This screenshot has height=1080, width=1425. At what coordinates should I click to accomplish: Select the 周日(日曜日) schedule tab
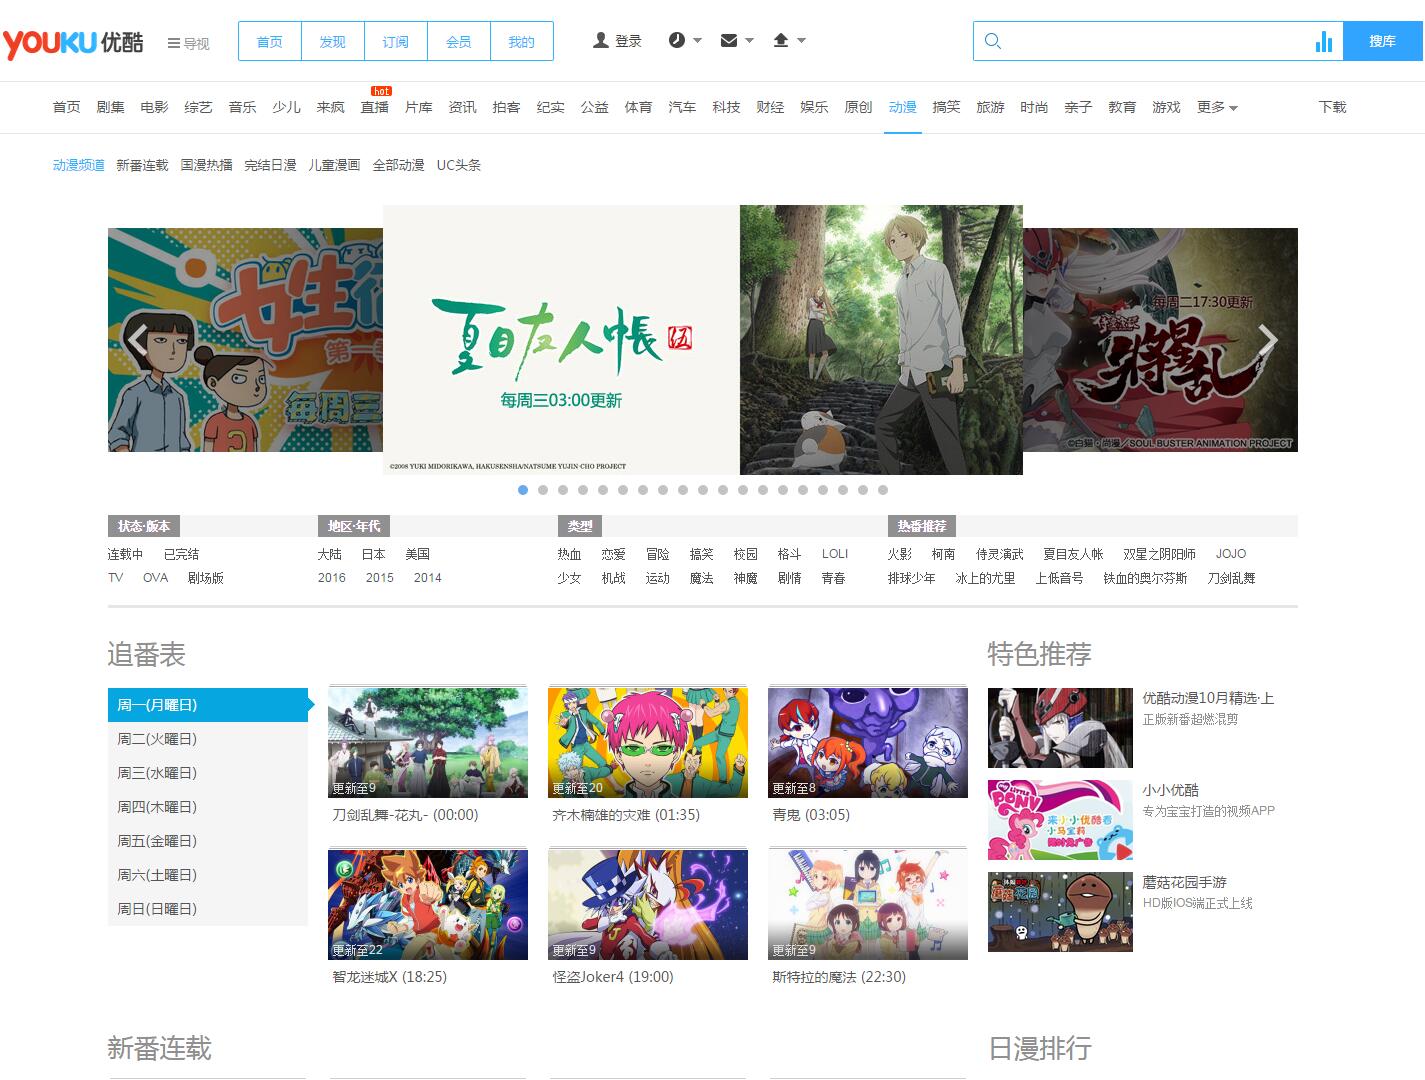(x=208, y=909)
